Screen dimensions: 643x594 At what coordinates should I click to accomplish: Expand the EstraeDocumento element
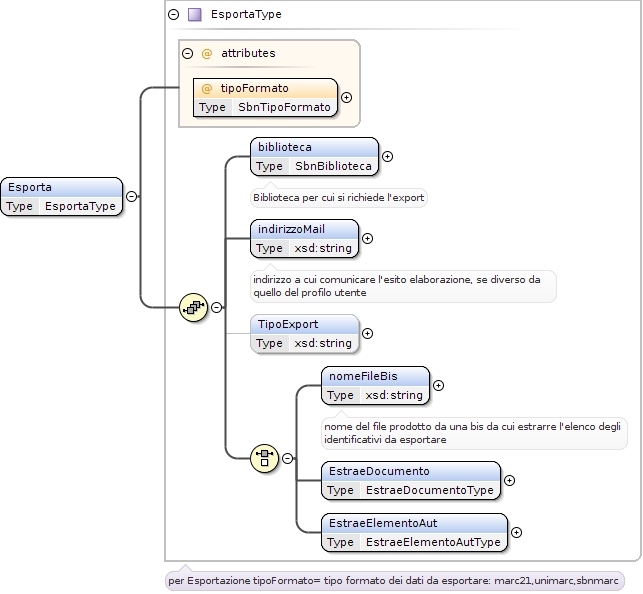[x=509, y=480]
